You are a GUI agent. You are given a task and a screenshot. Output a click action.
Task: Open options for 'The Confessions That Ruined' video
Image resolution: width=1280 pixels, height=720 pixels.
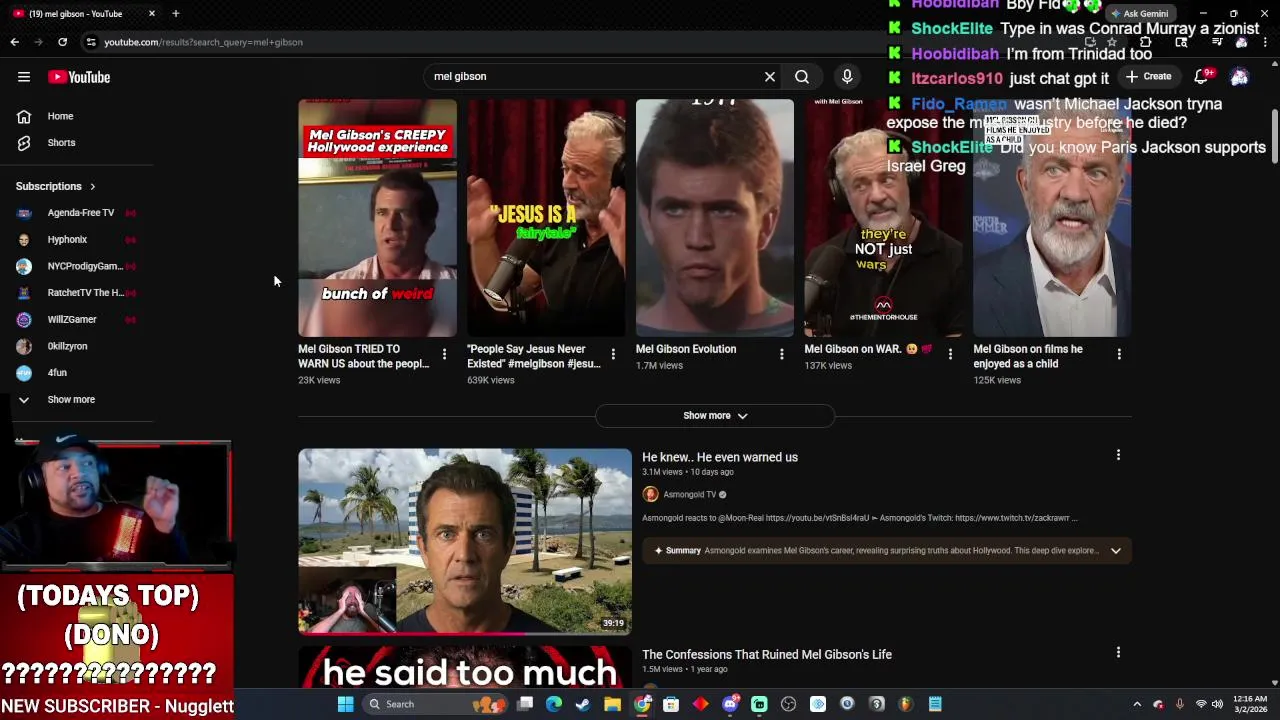click(1118, 652)
